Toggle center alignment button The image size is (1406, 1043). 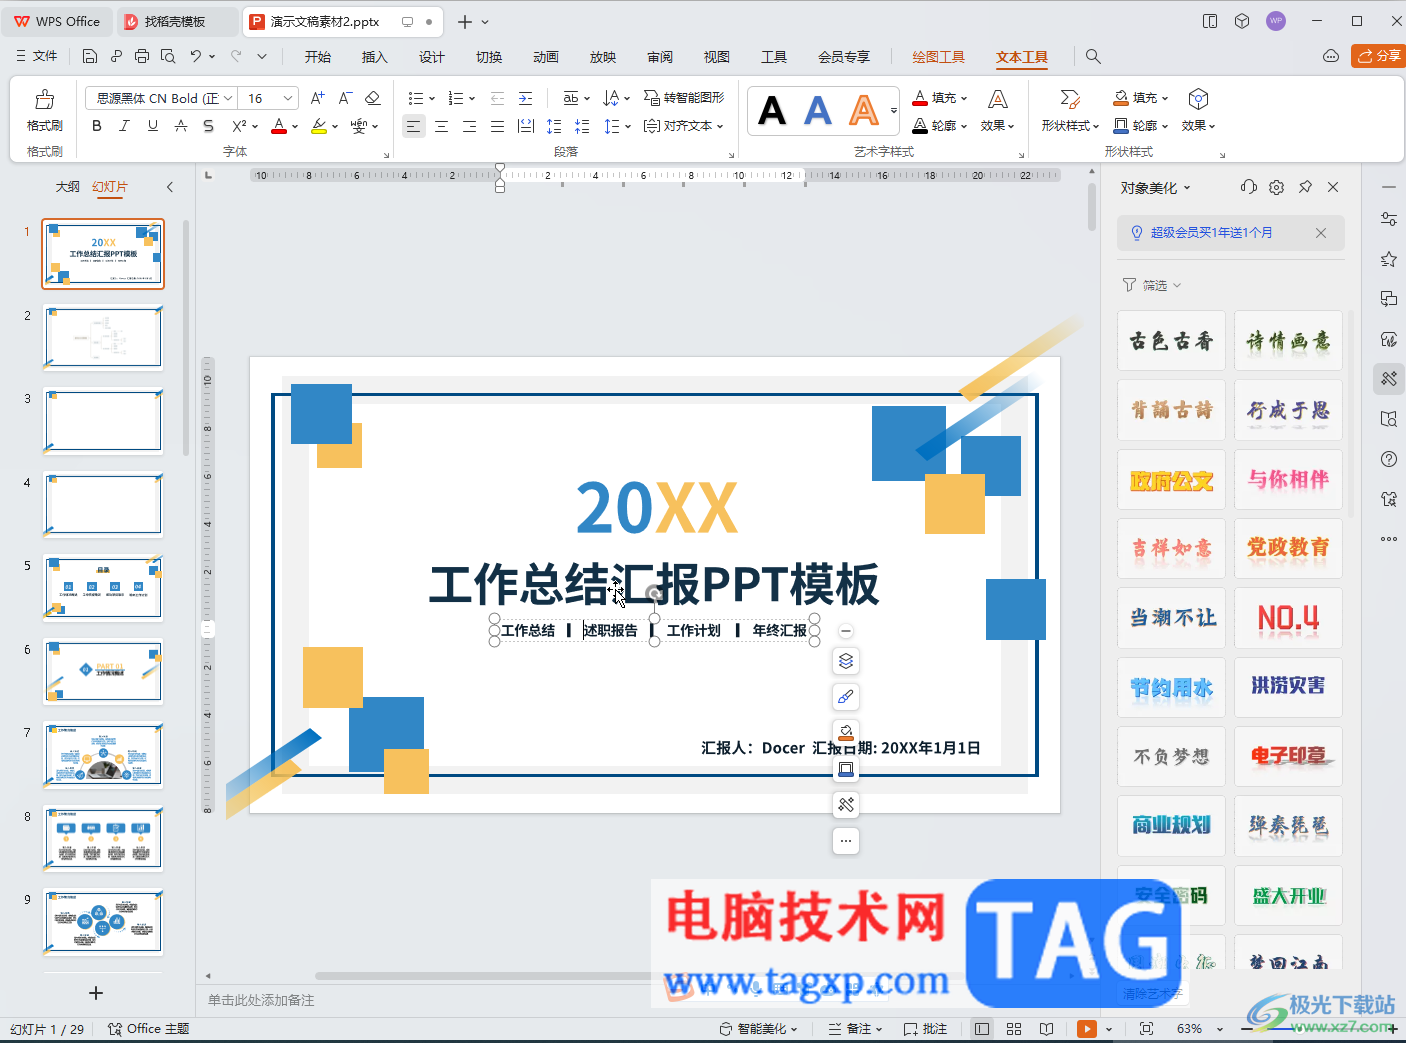click(441, 126)
